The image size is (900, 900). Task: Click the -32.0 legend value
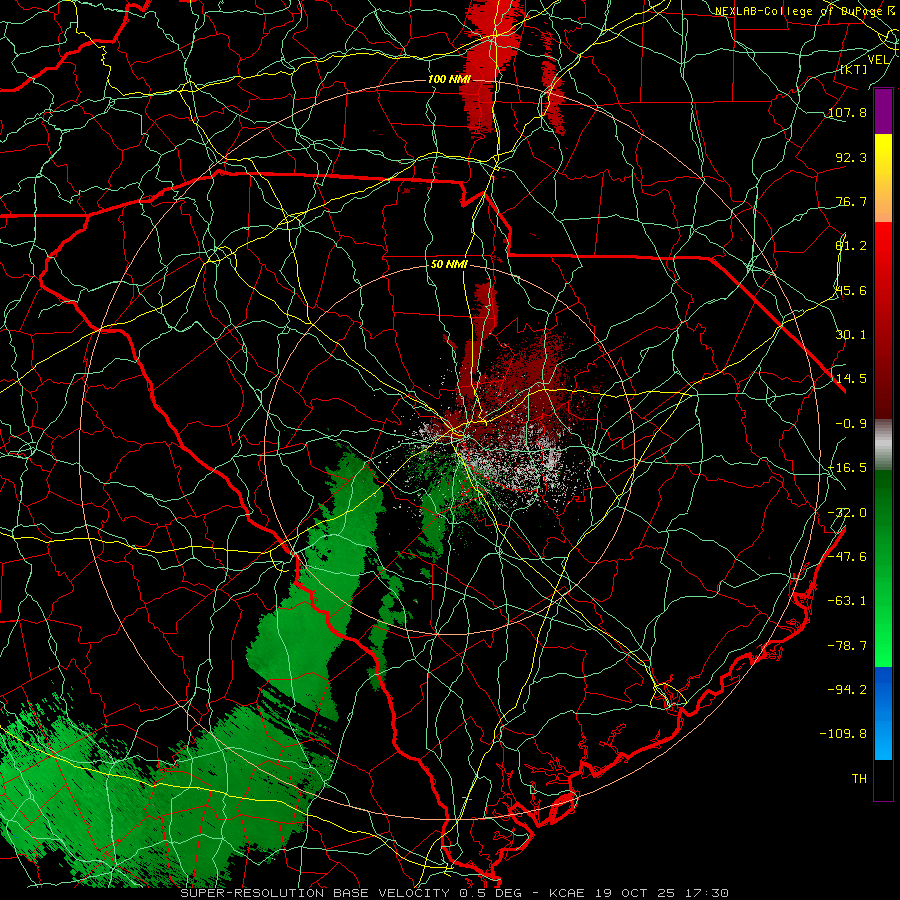coord(848,513)
